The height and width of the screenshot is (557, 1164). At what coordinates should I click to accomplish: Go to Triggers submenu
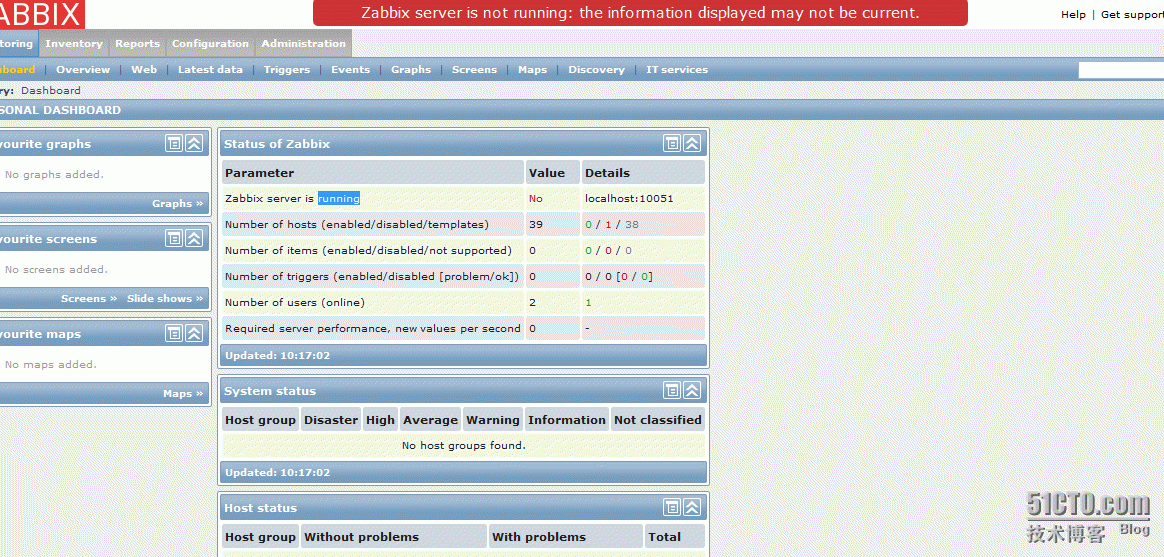[x=287, y=70]
